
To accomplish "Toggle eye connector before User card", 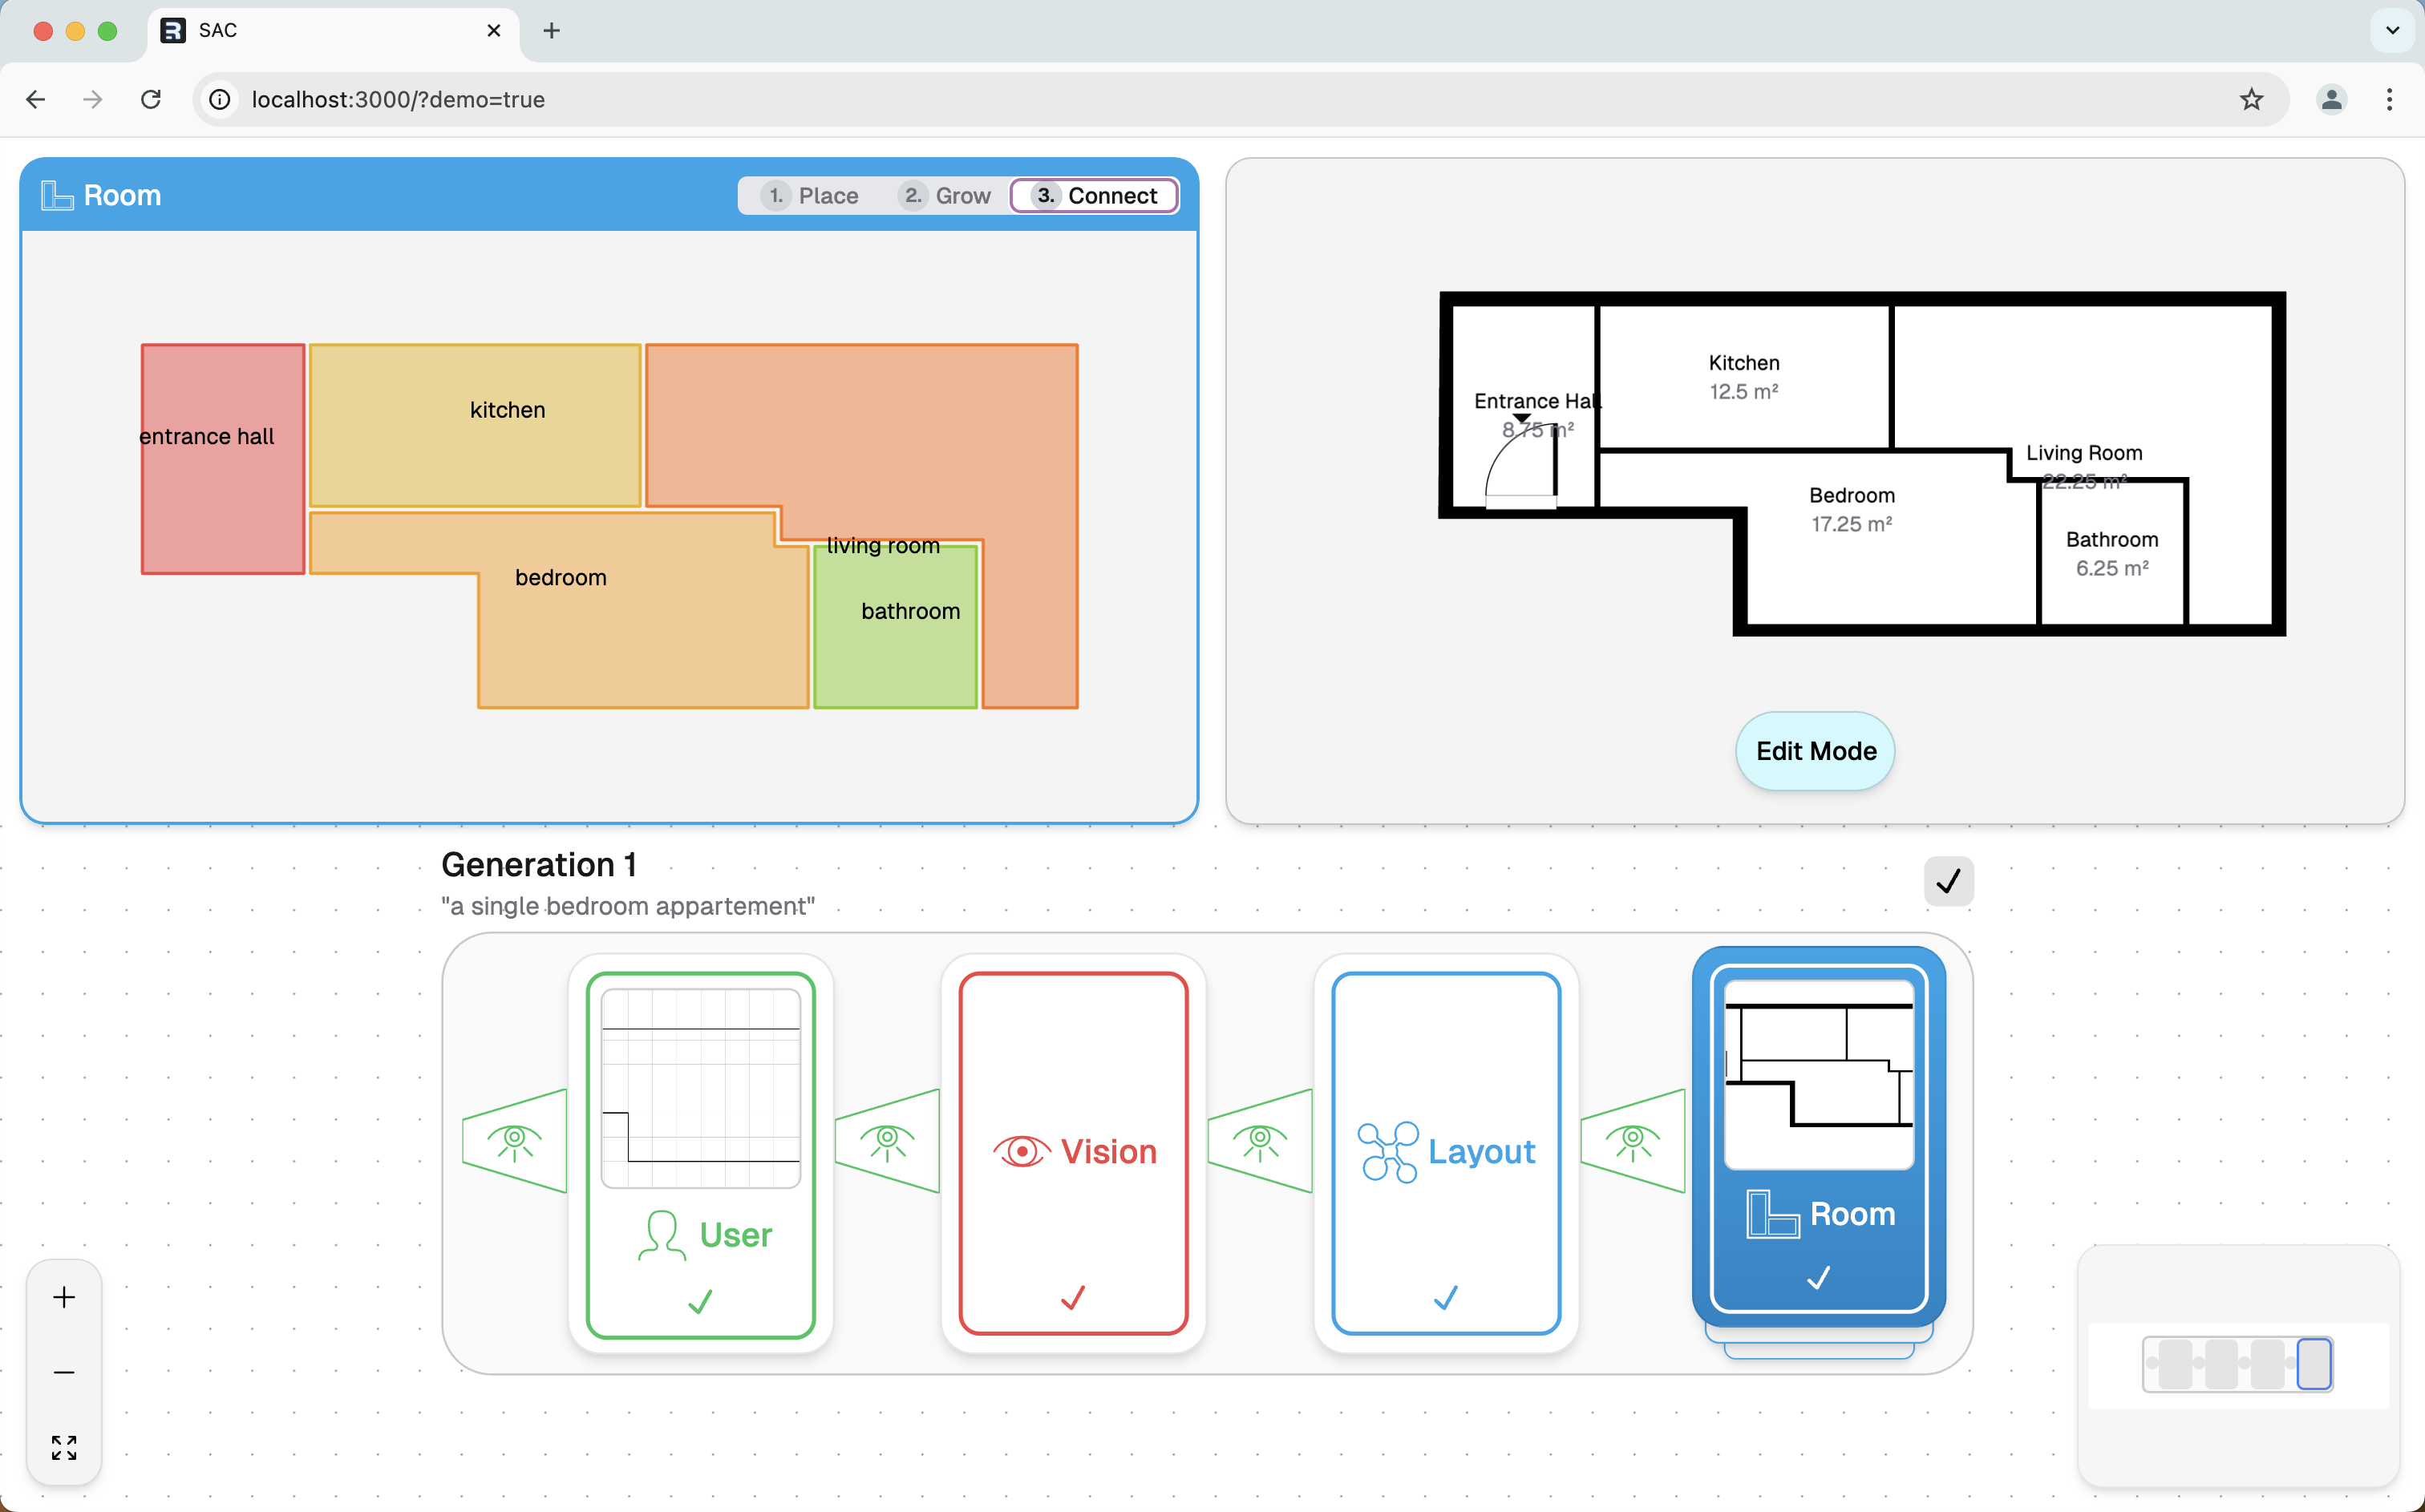I will coord(515,1141).
